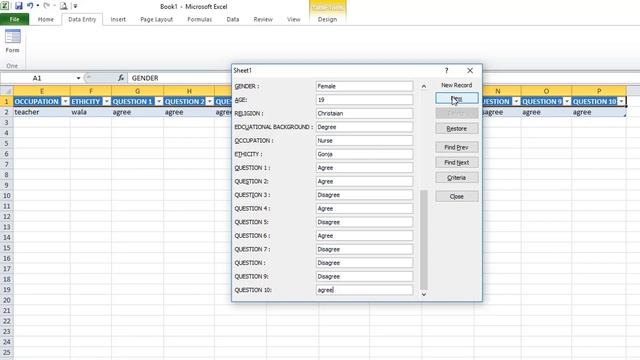Switch to the Page Layout tab
The image size is (640, 360).
click(x=156, y=19)
